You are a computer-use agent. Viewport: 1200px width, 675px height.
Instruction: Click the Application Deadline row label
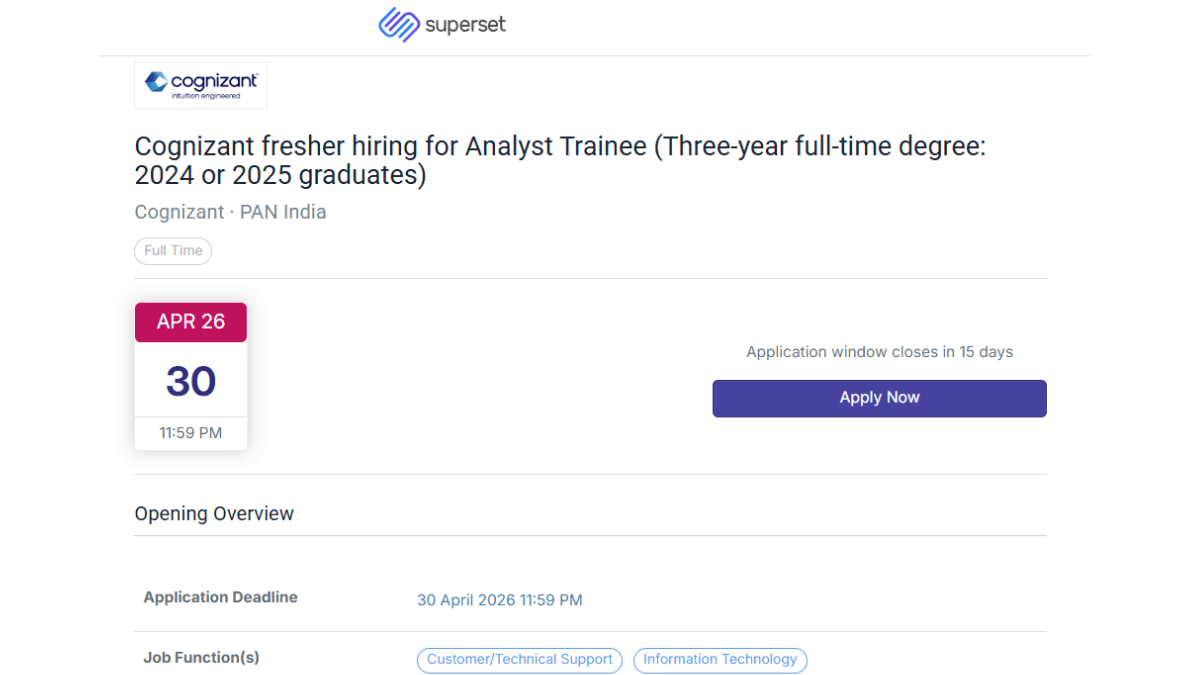pos(220,597)
